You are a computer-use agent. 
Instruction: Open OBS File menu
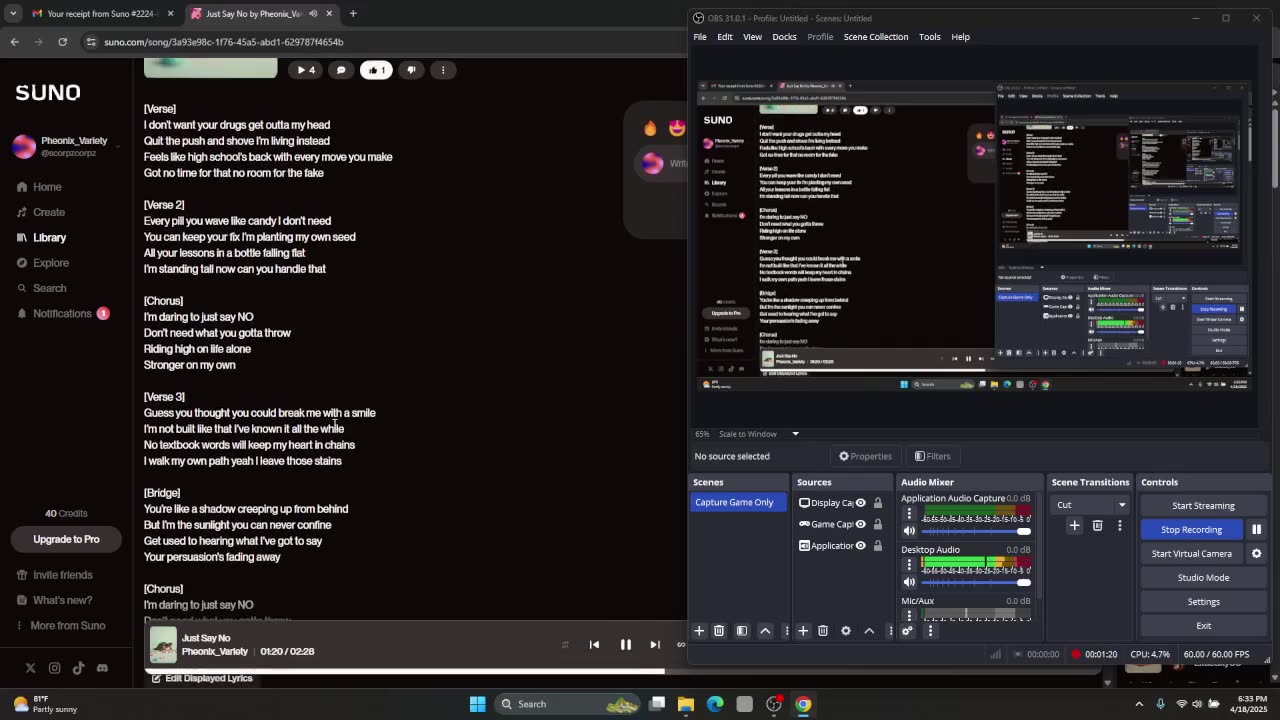[x=700, y=37]
